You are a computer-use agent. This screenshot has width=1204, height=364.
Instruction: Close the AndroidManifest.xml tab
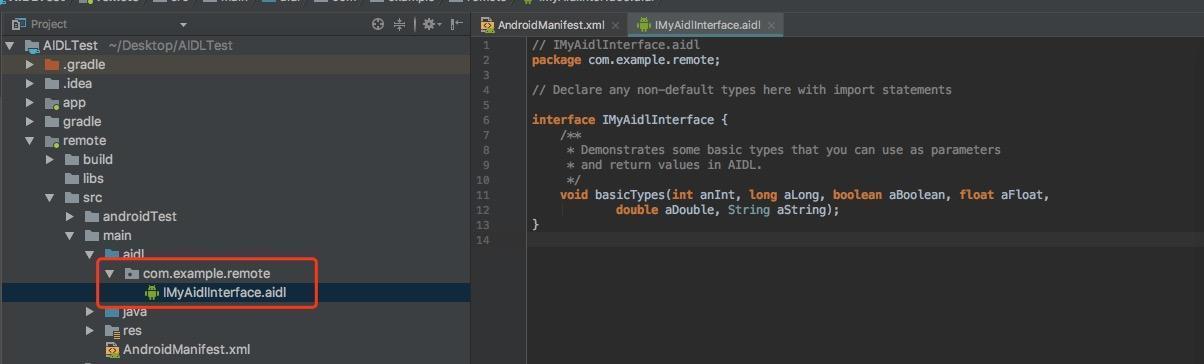[x=615, y=25]
